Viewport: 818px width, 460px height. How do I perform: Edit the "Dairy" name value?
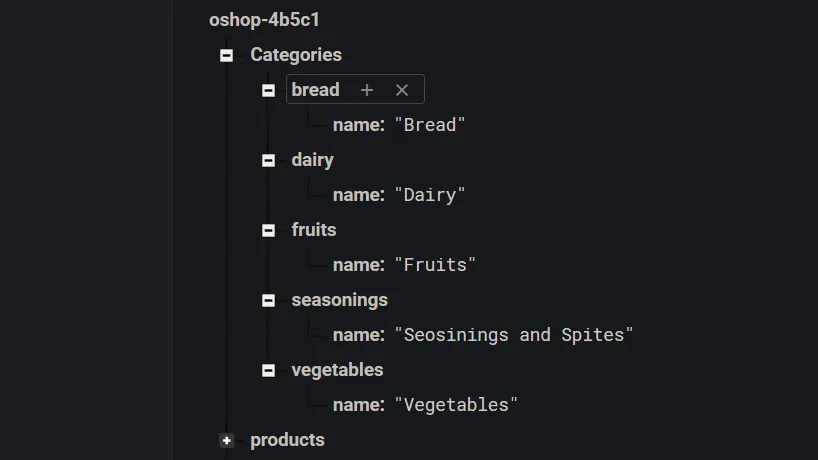[430, 195]
